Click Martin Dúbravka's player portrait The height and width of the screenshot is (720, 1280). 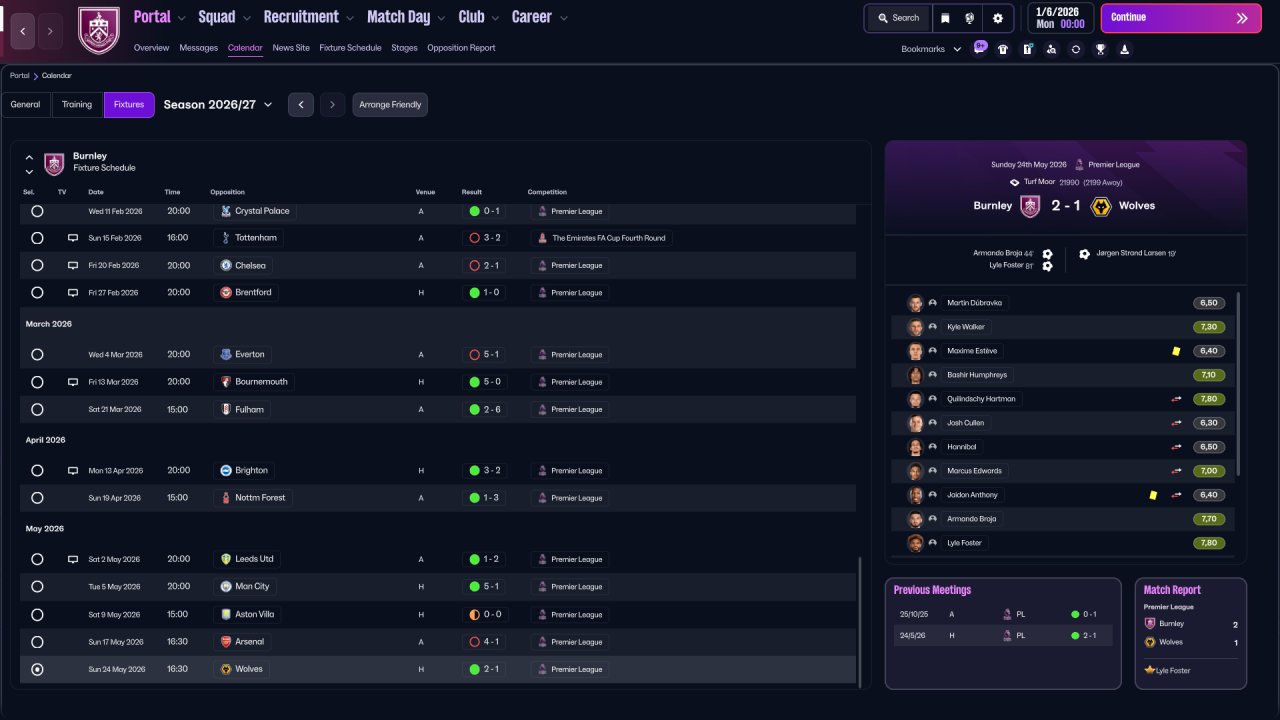pos(915,303)
